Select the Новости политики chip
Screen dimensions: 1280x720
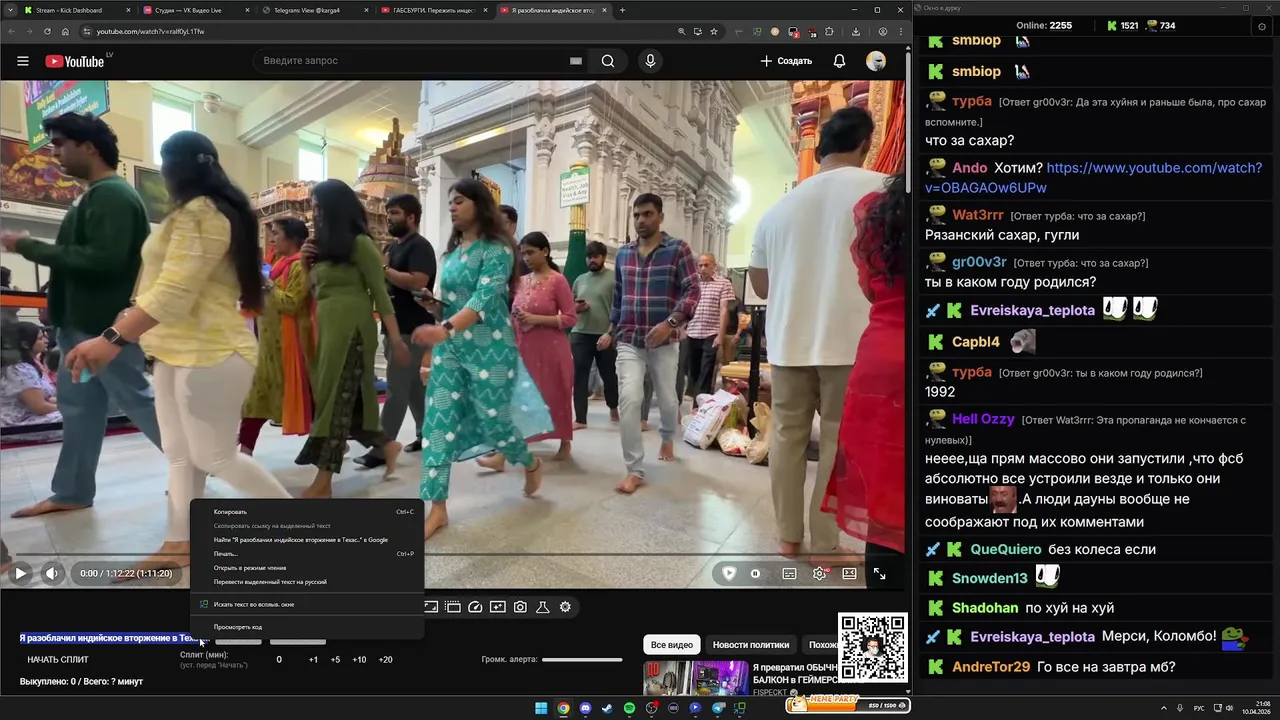coord(751,645)
